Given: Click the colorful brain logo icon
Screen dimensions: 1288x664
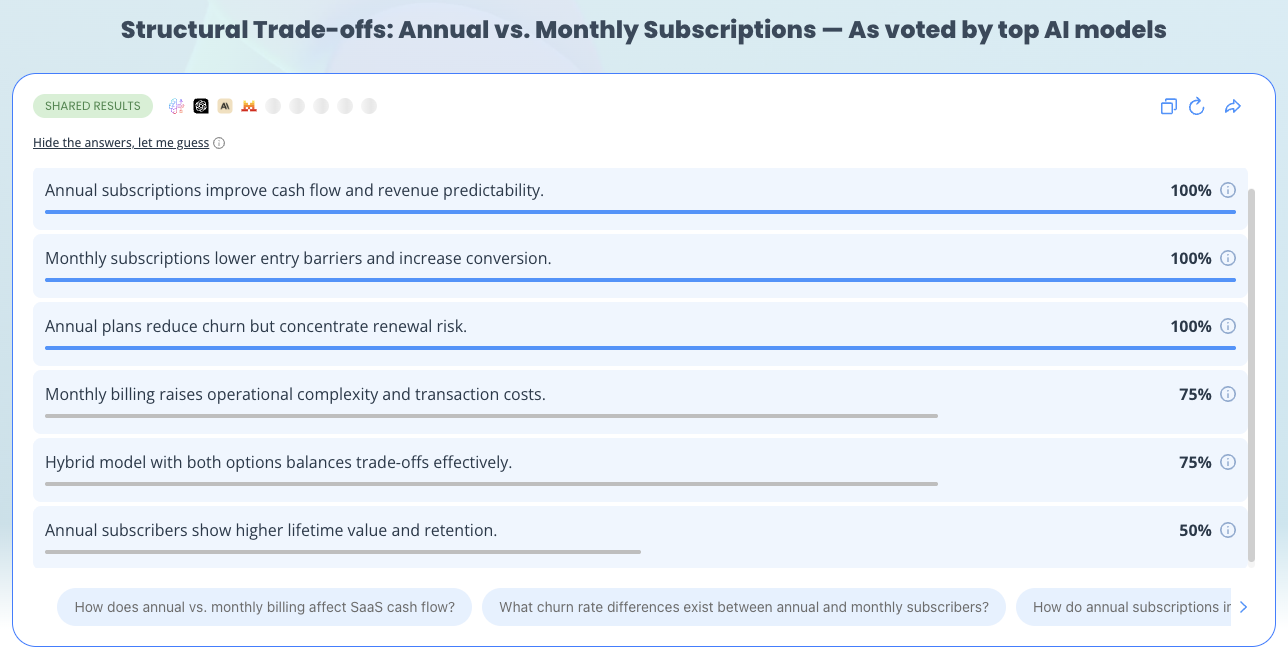Looking at the screenshot, I should (x=177, y=106).
